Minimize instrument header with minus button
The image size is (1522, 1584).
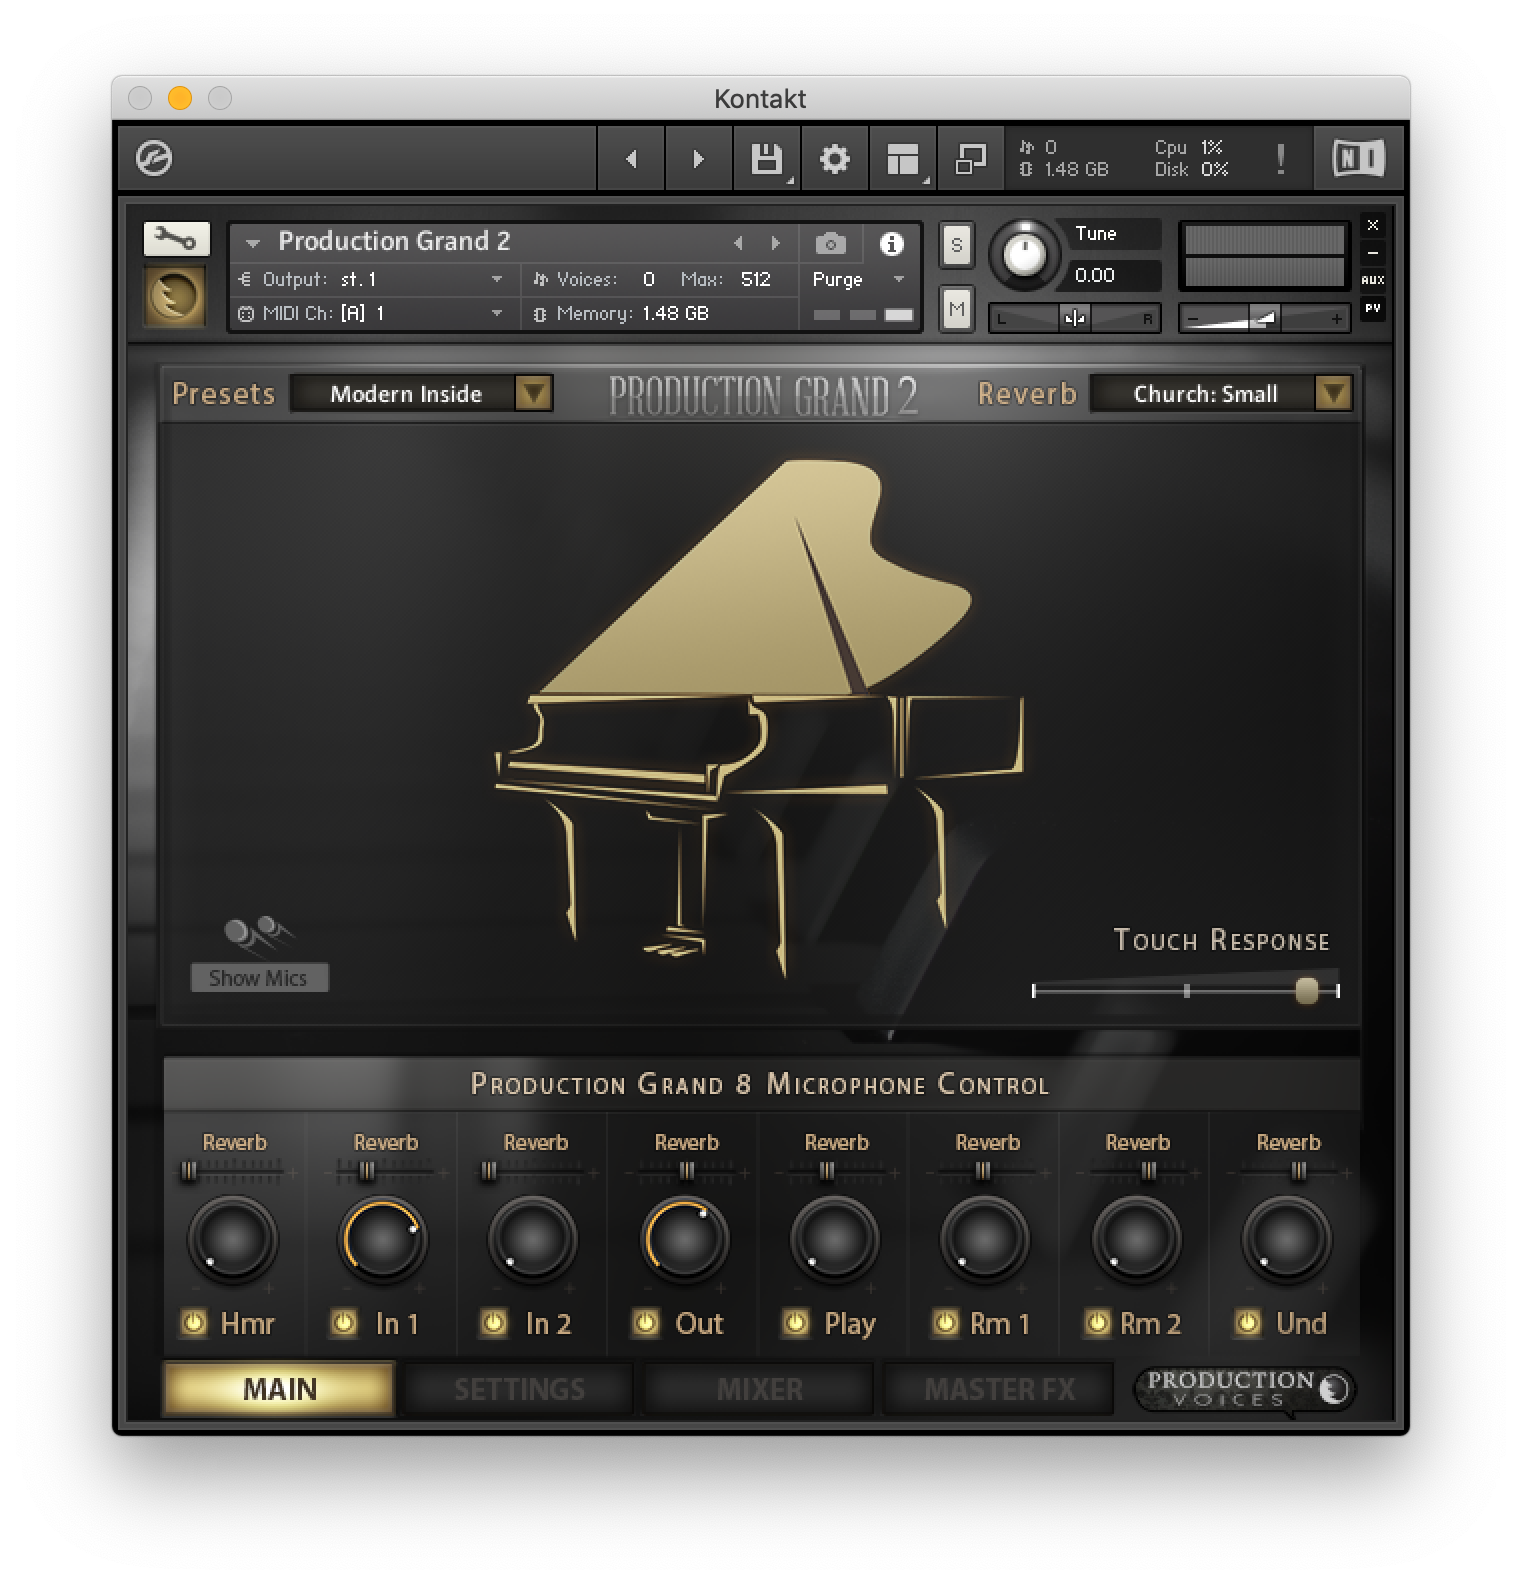coord(1373,253)
